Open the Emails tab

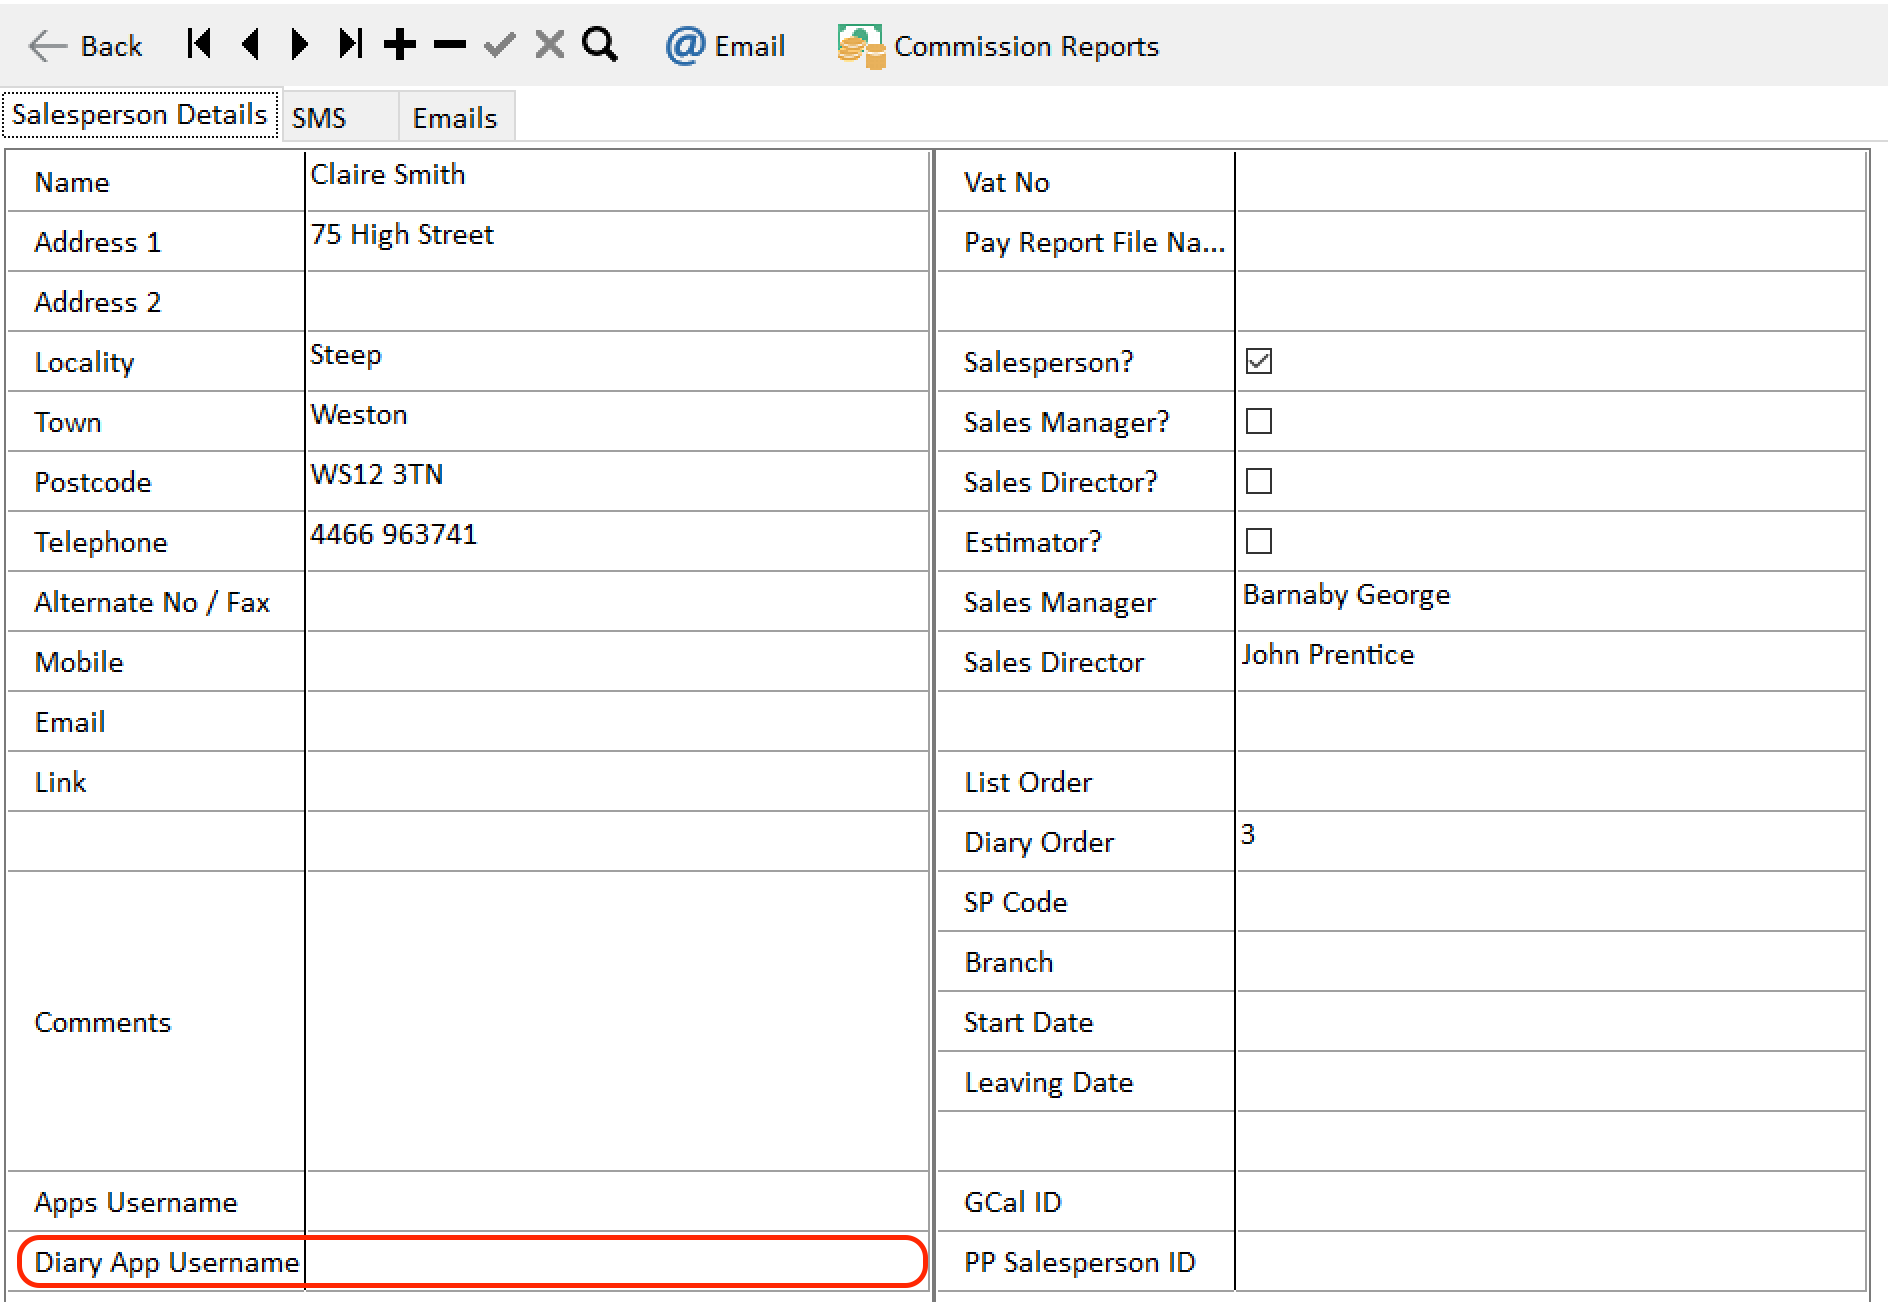click(x=455, y=118)
